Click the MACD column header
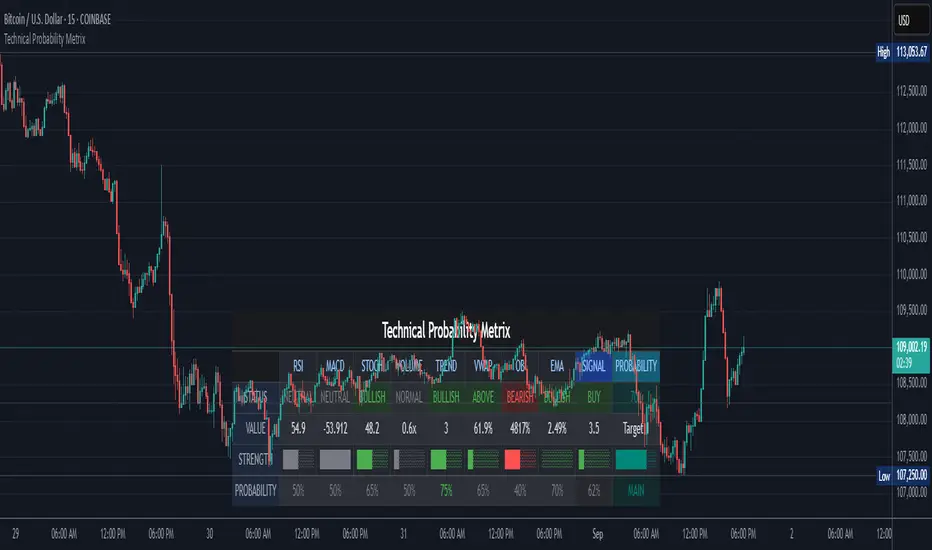The width and height of the screenshot is (932, 550). 335,366
